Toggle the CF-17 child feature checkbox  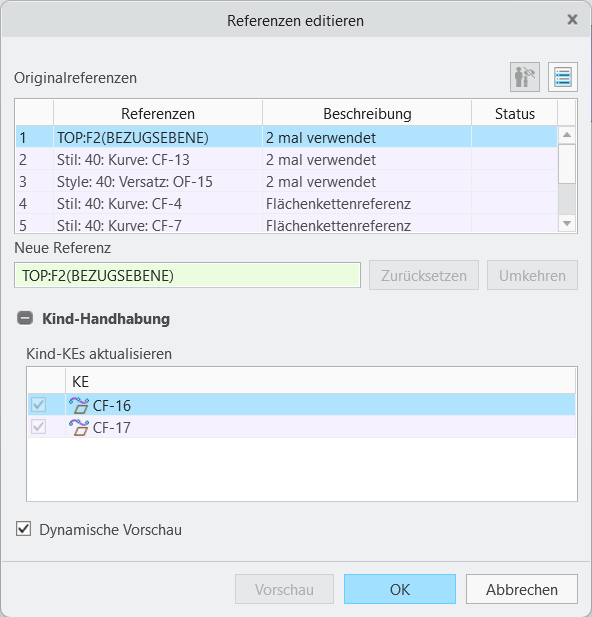(x=39, y=427)
